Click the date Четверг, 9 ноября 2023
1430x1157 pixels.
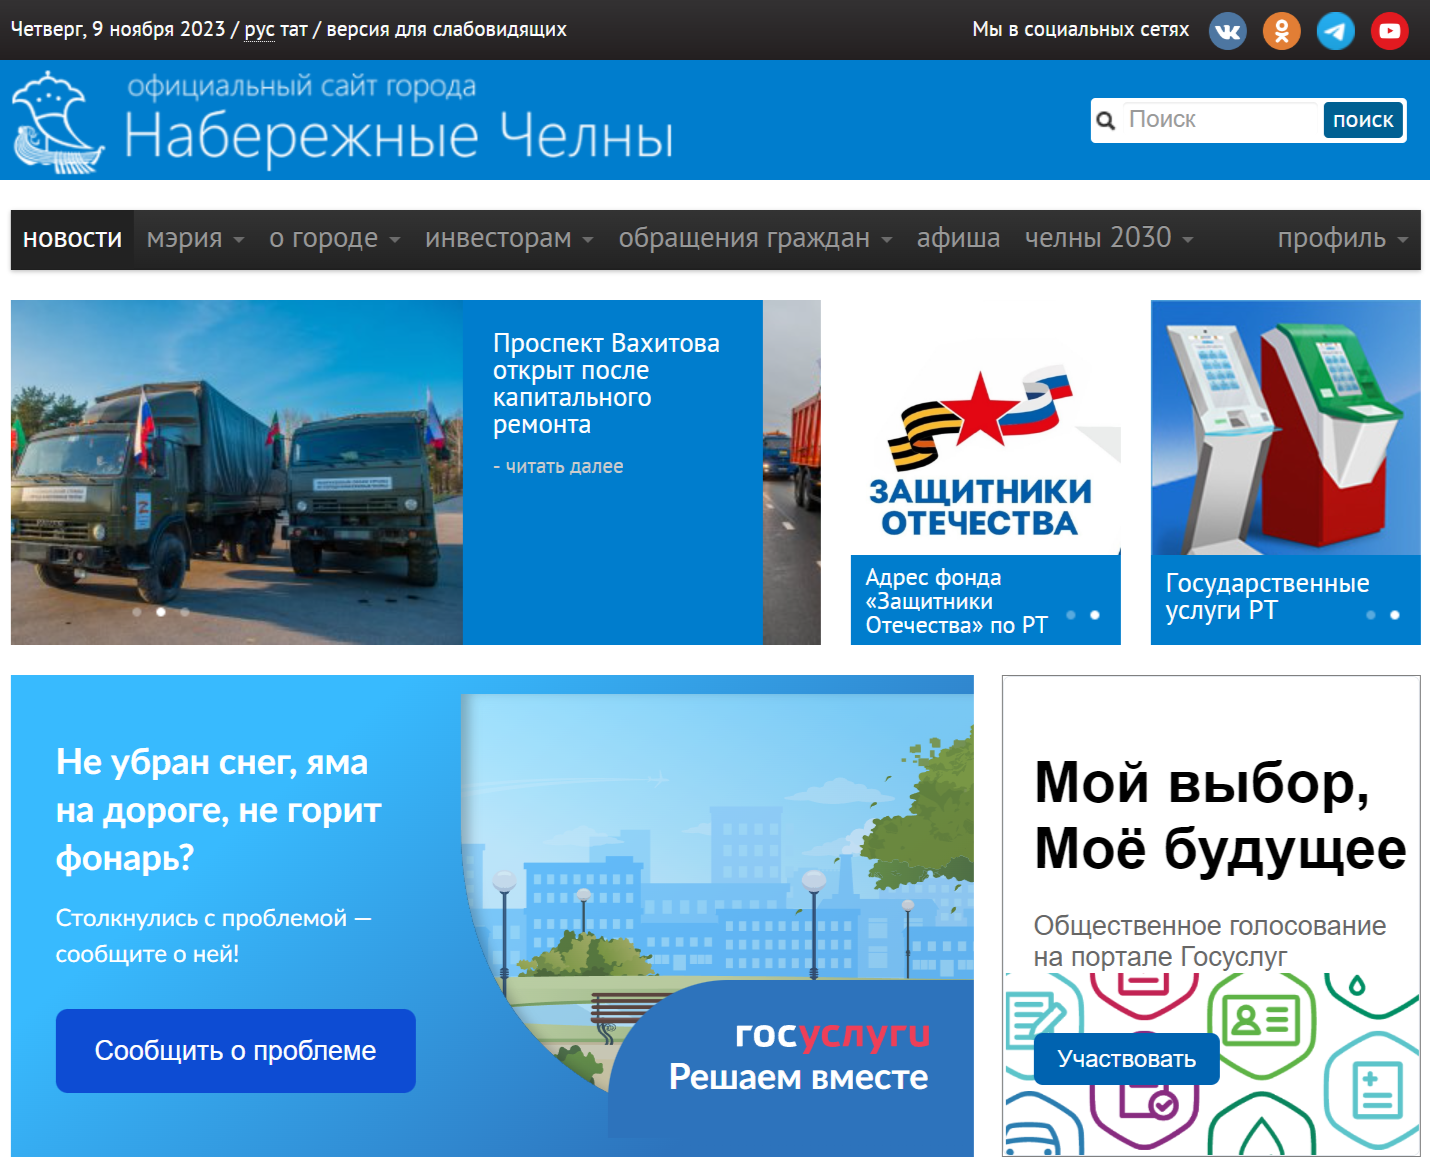click(118, 29)
